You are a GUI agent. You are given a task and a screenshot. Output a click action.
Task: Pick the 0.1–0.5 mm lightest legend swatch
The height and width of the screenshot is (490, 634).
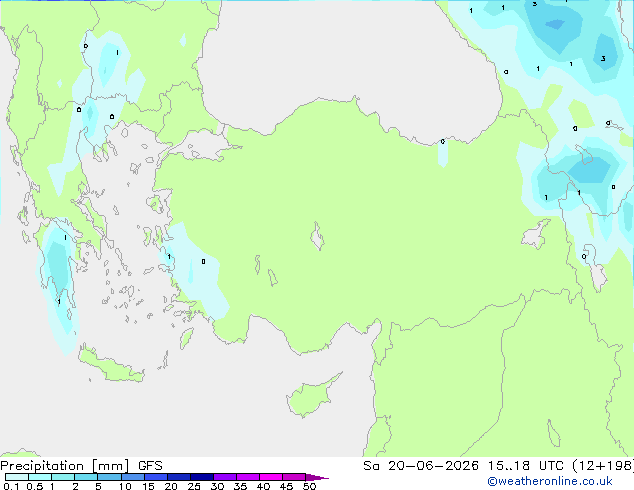17,477
